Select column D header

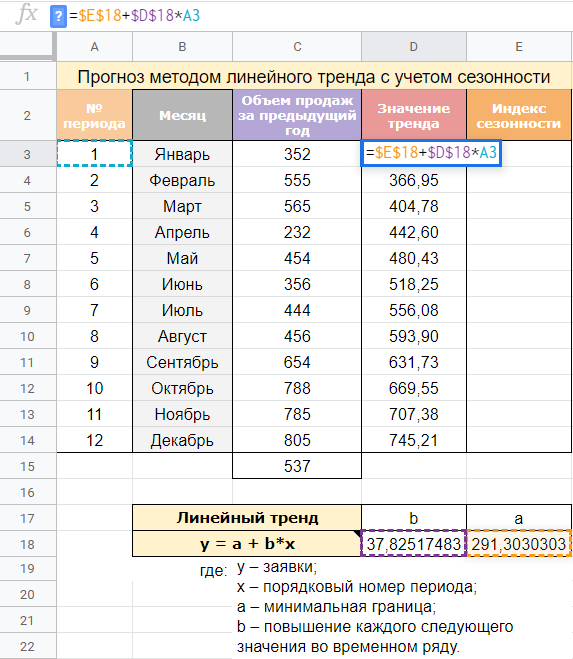(x=414, y=47)
